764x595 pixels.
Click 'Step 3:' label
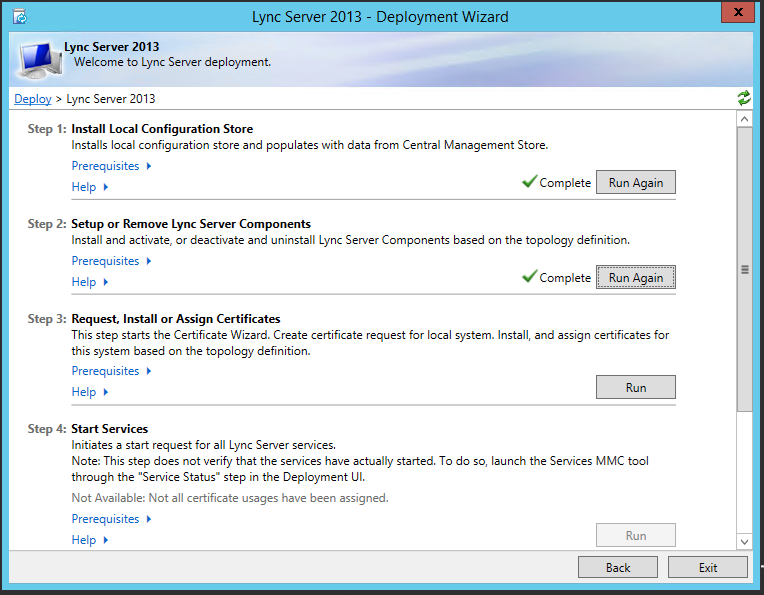(47, 319)
